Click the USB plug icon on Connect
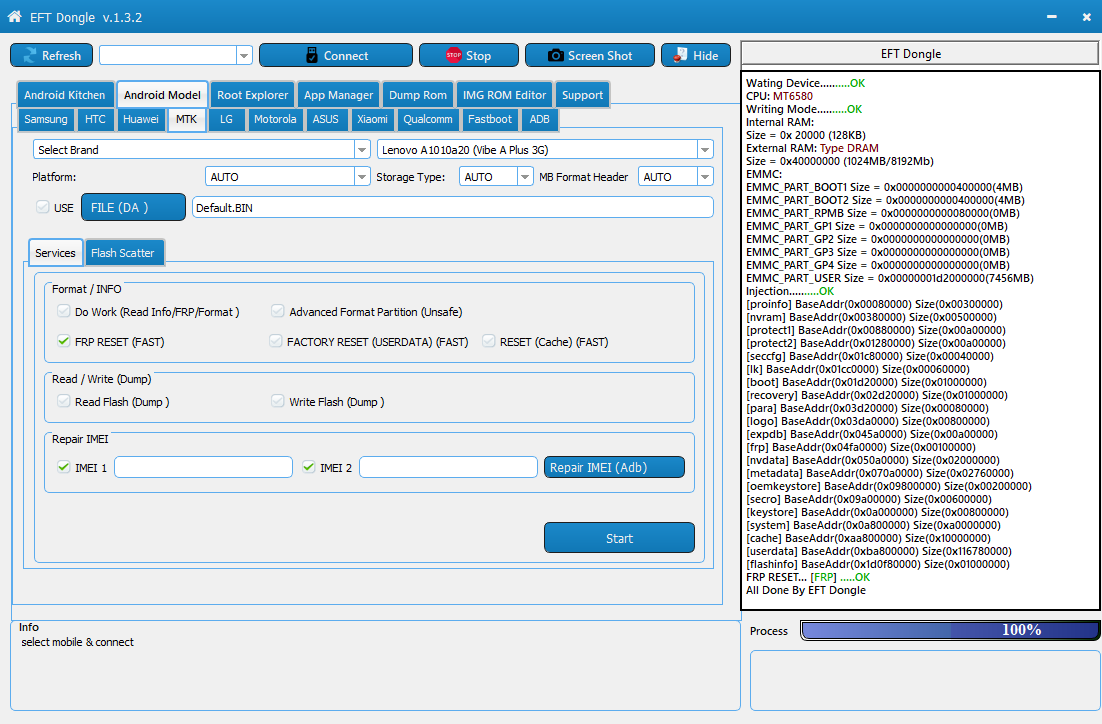Screen dimensions: 1102x724 point(312,56)
